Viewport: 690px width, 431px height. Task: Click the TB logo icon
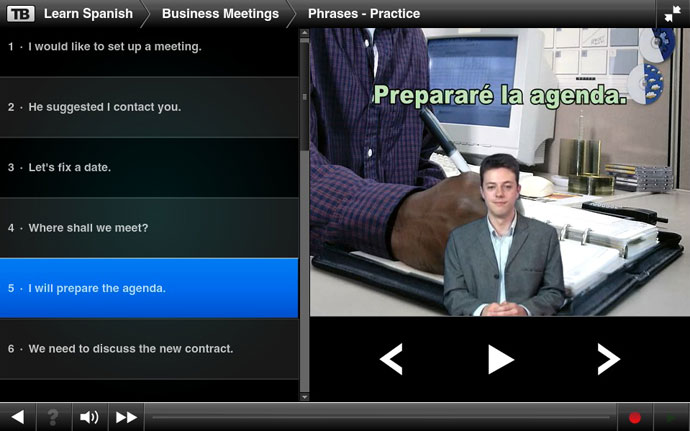(x=20, y=14)
